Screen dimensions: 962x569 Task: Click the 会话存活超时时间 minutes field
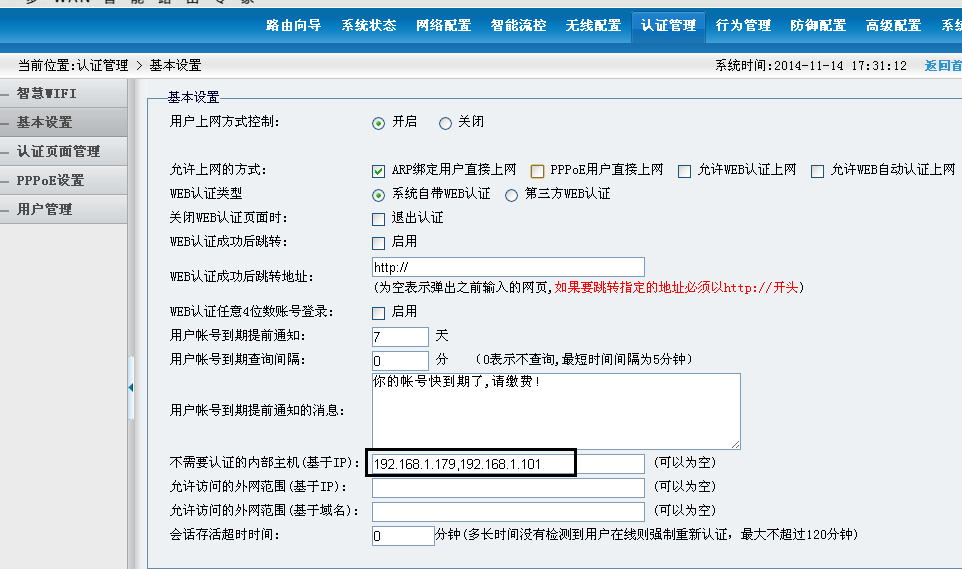pyautogui.click(x=402, y=536)
